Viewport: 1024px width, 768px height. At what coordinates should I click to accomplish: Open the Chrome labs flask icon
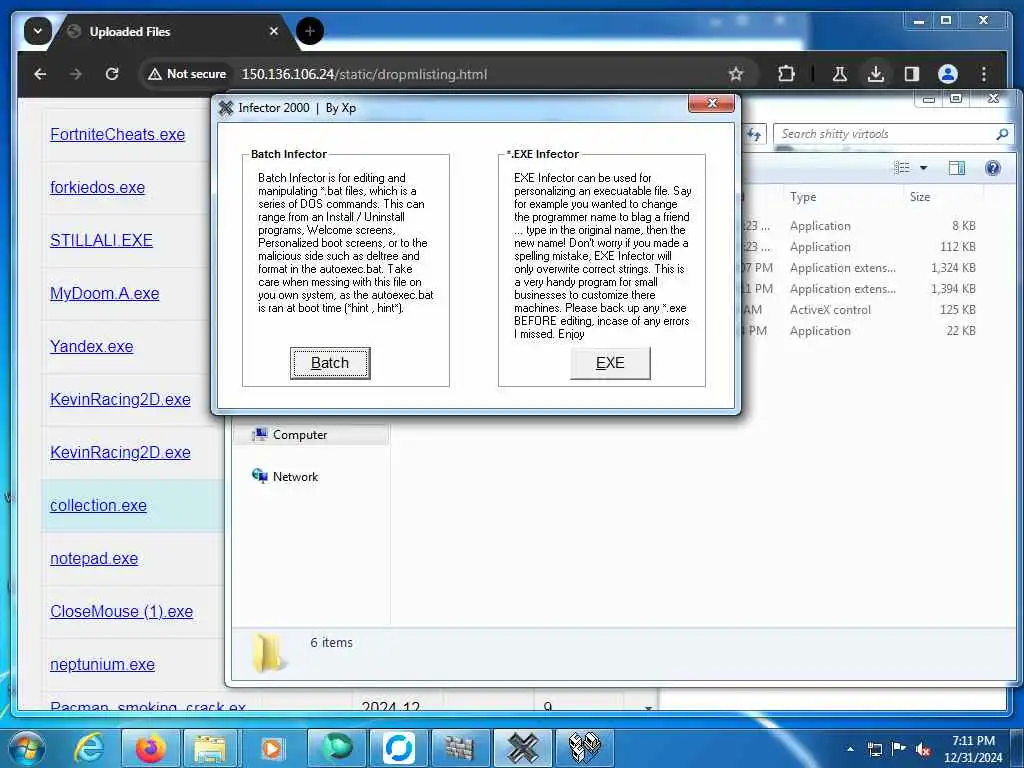(840, 74)
